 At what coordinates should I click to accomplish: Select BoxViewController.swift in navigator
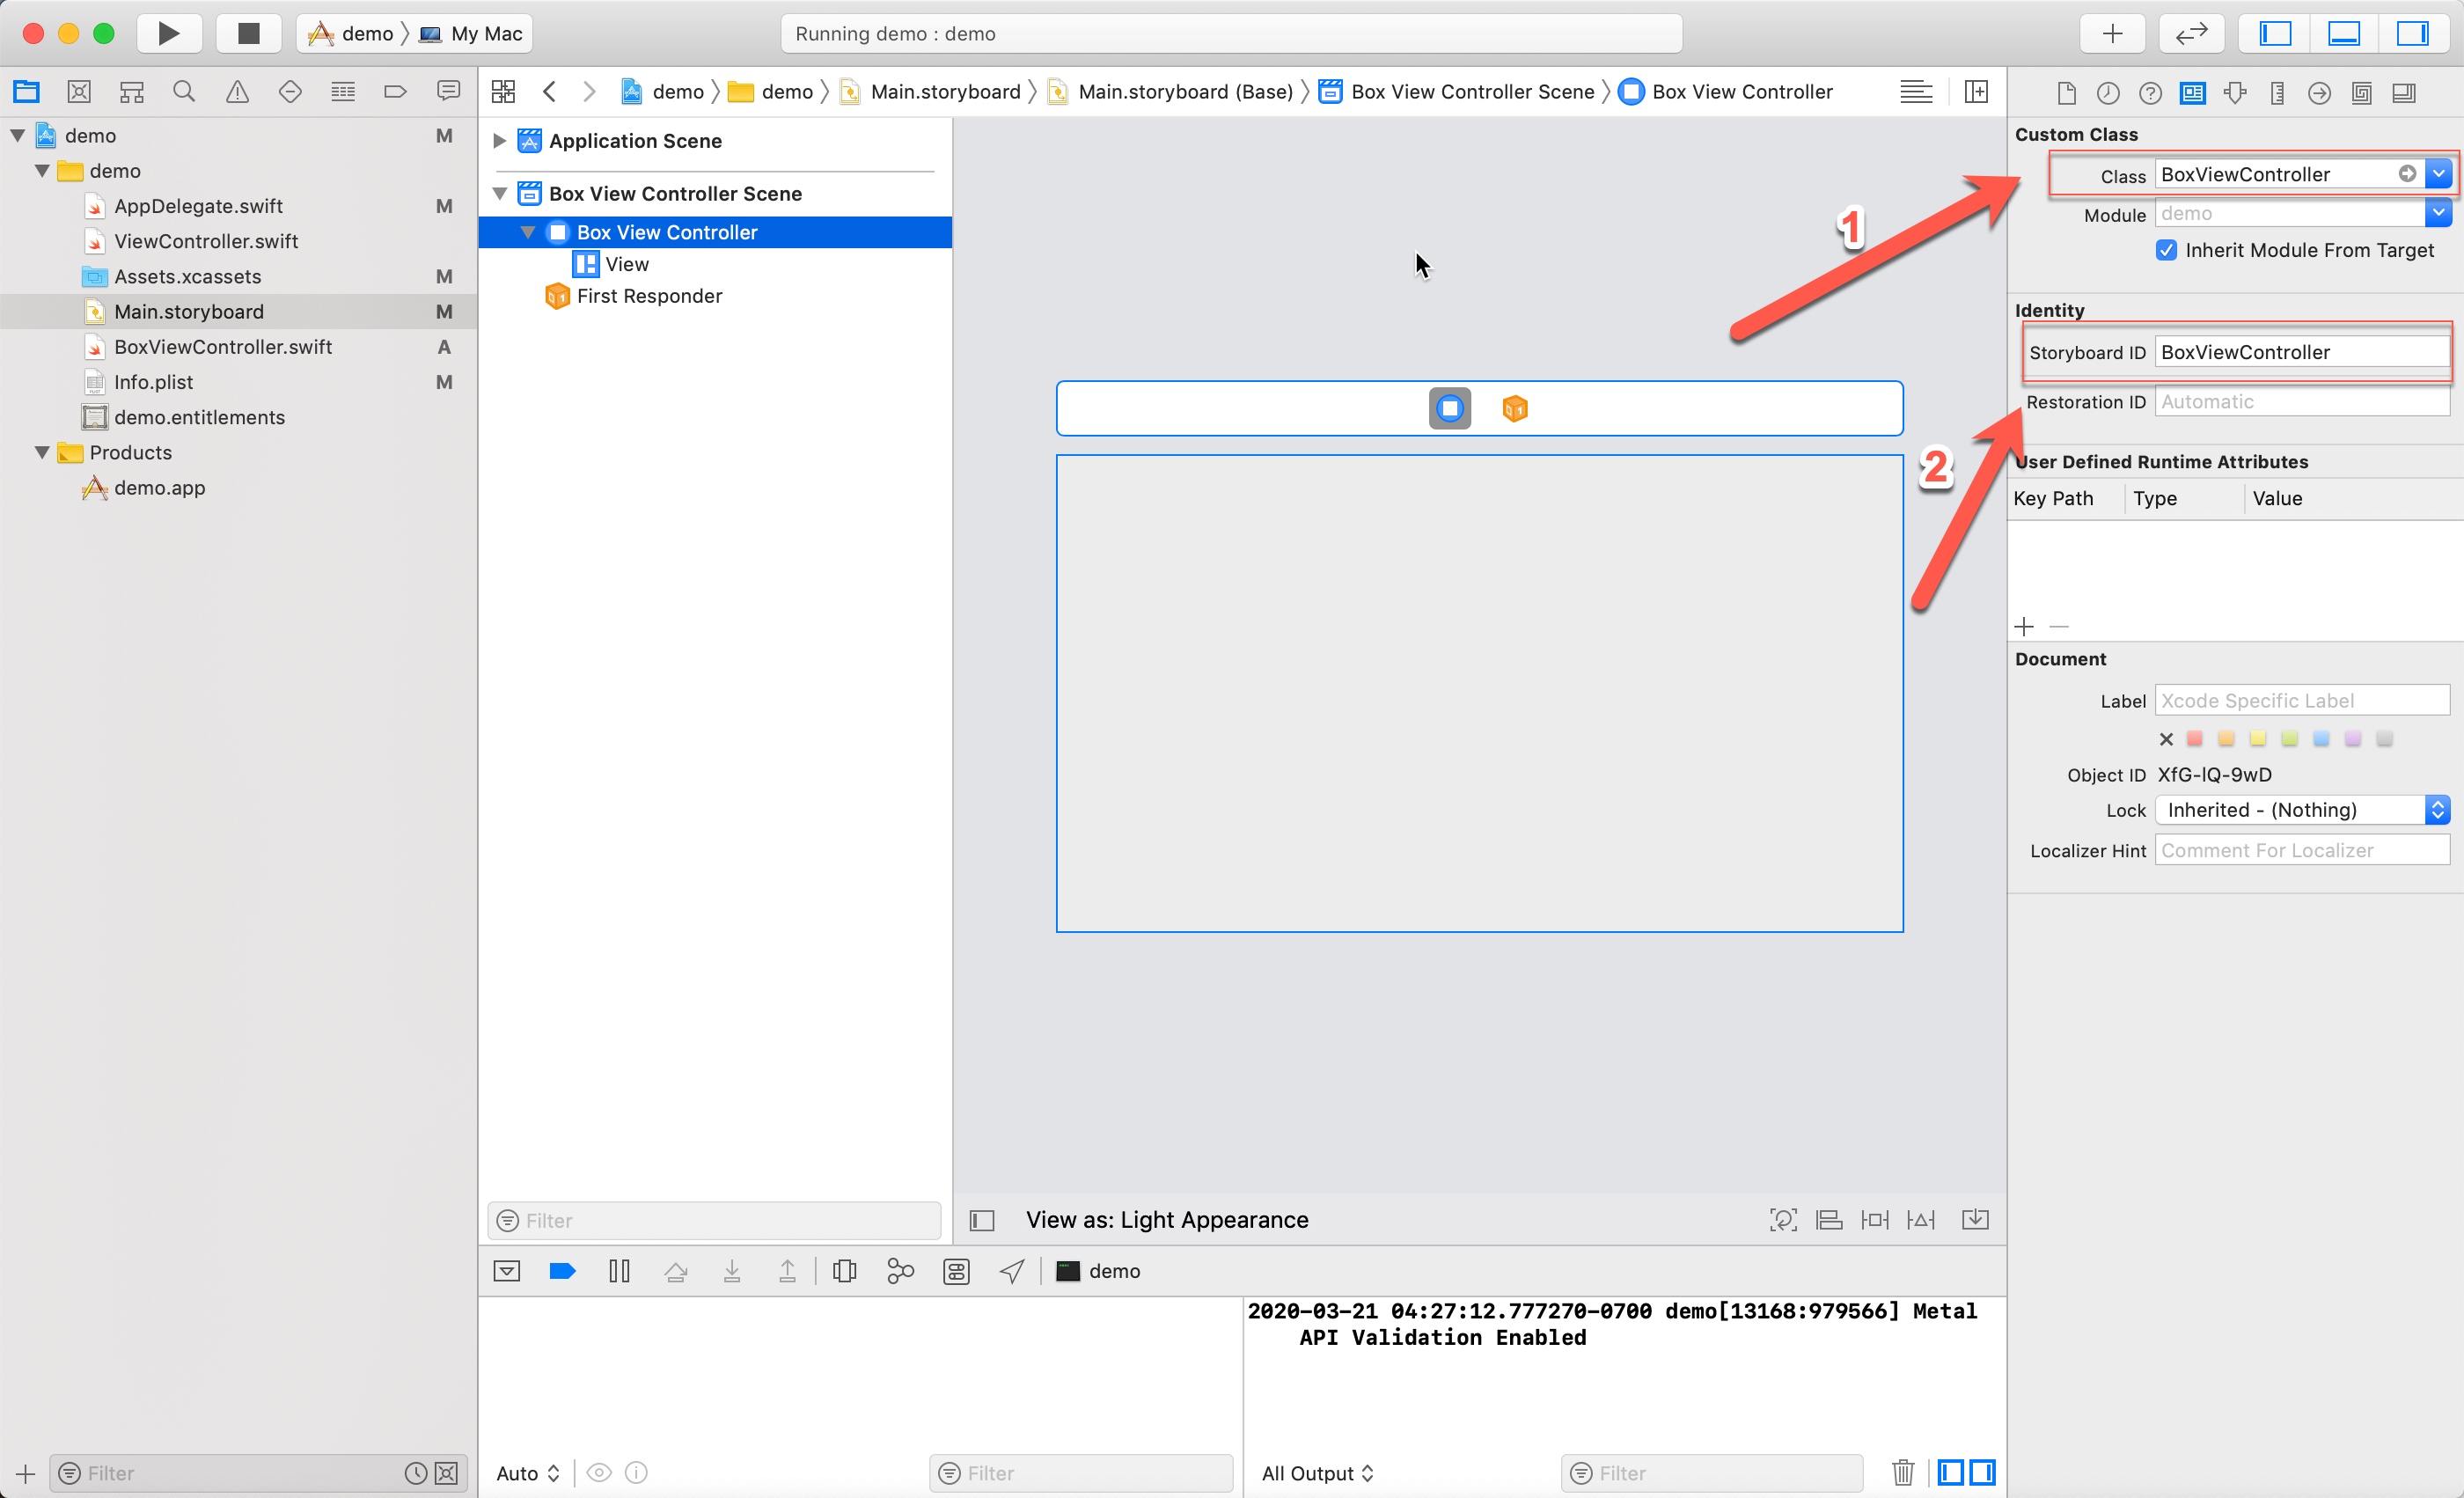tap(222, 347)
